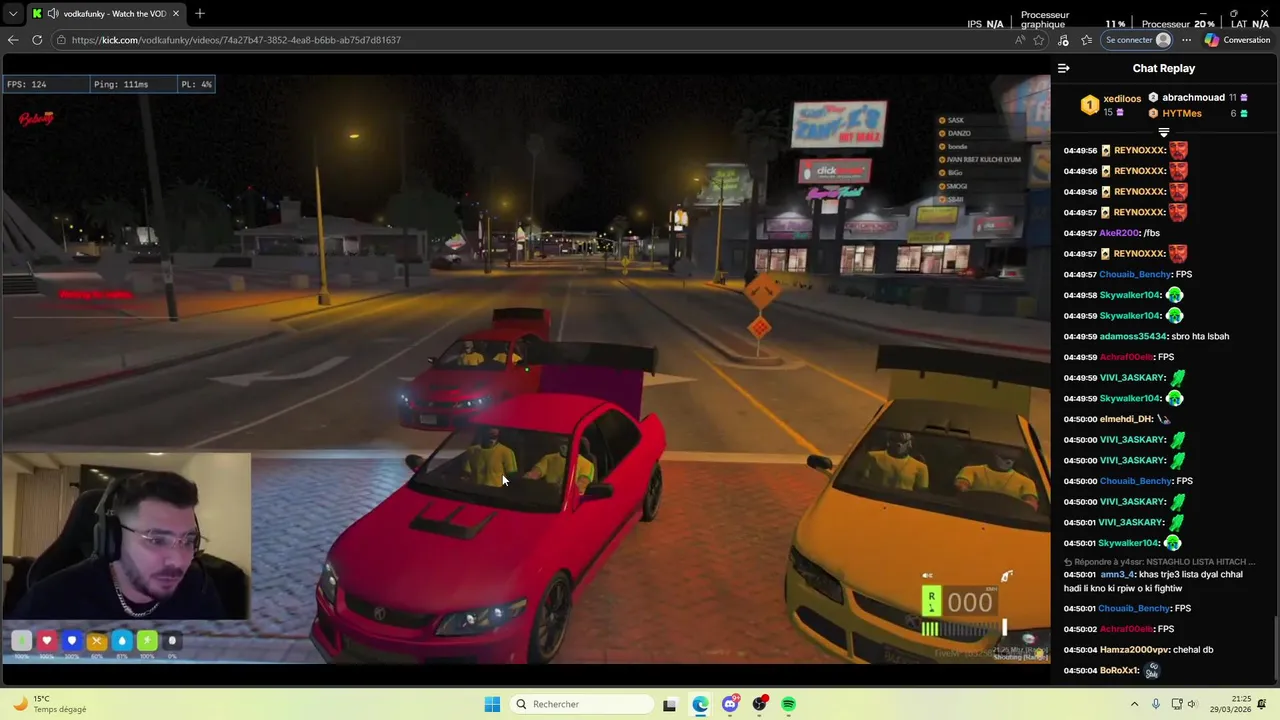Click username BoRoXx1 in chat
The height and width of the screenshot is (720, 1280).
pos(1119,670)
